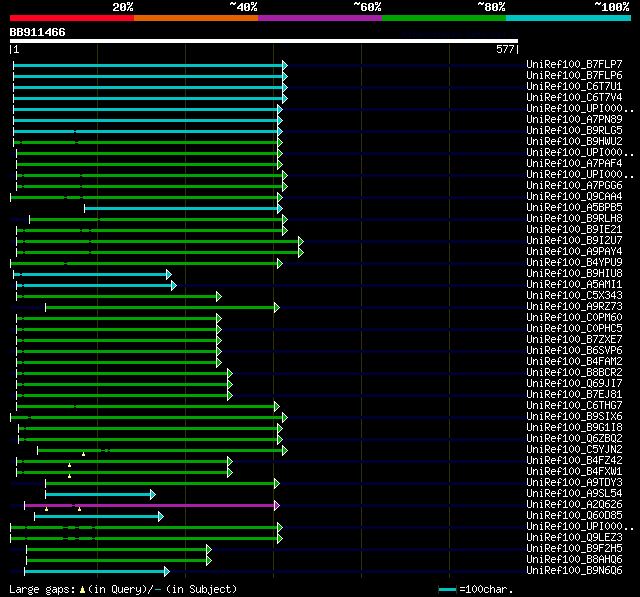Click the cyan alignment bar for B9HIU8
The width and height of the screenshot is (640, 597).
point(92,275)
